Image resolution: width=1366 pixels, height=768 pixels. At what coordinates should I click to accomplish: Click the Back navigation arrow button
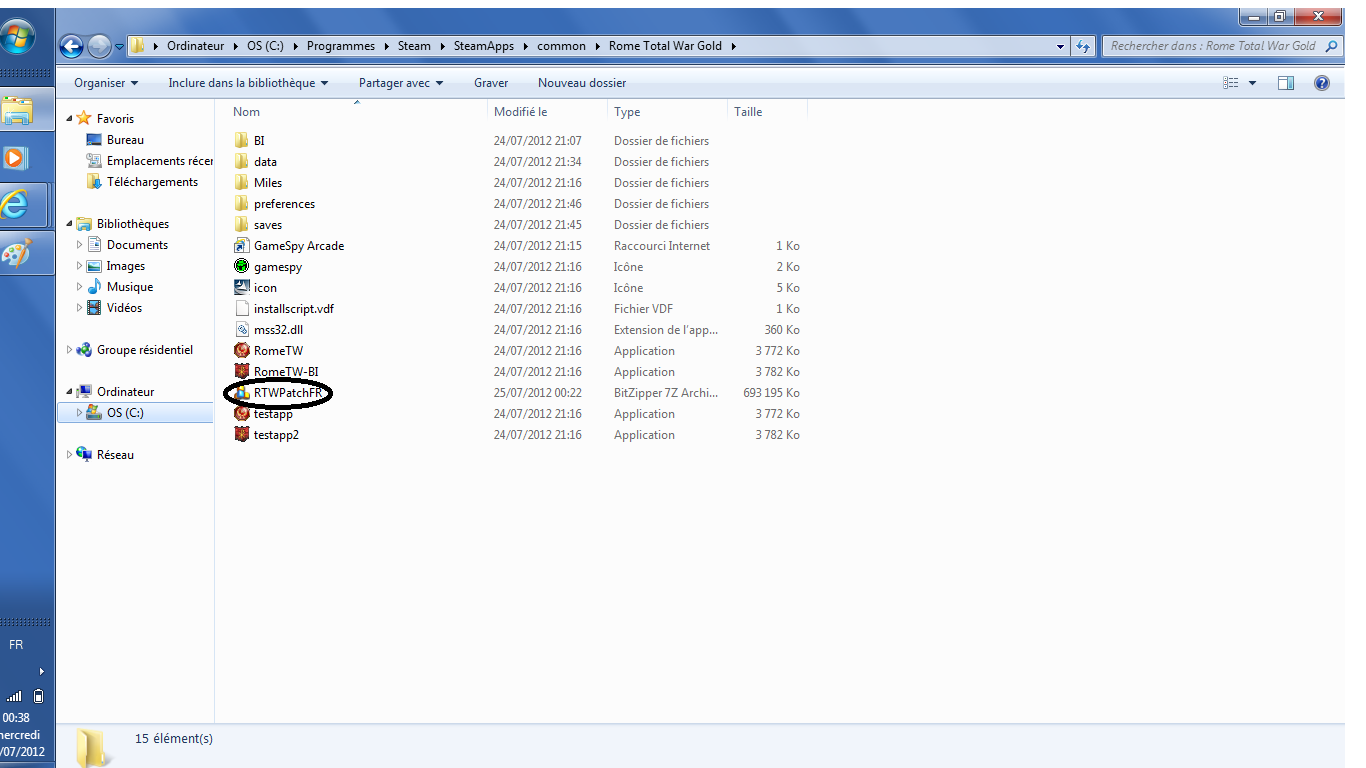(72, 46)
